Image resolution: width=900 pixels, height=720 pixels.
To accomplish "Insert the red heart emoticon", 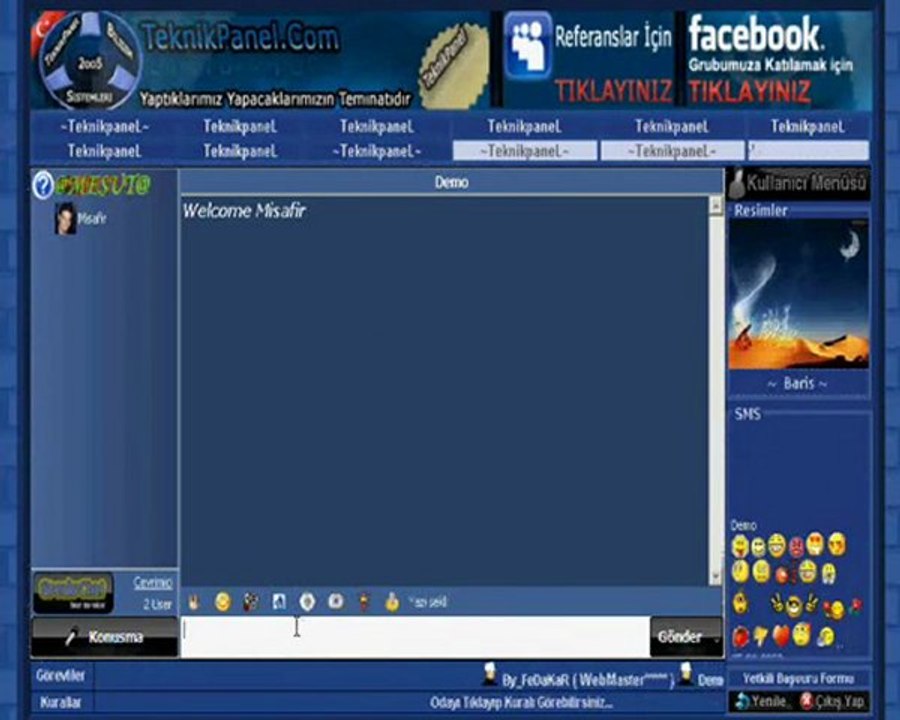I will [780, 636].
